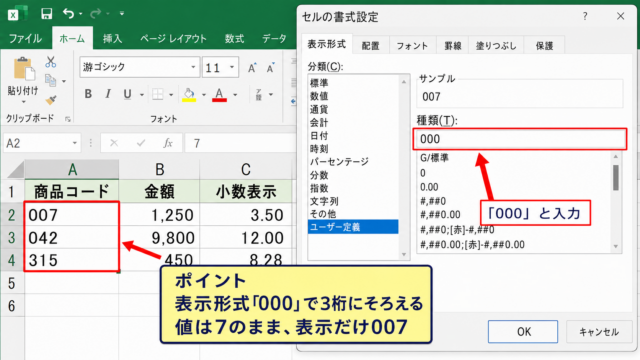
Task: Select the ホーム ribbon tab
Action: 72,39
